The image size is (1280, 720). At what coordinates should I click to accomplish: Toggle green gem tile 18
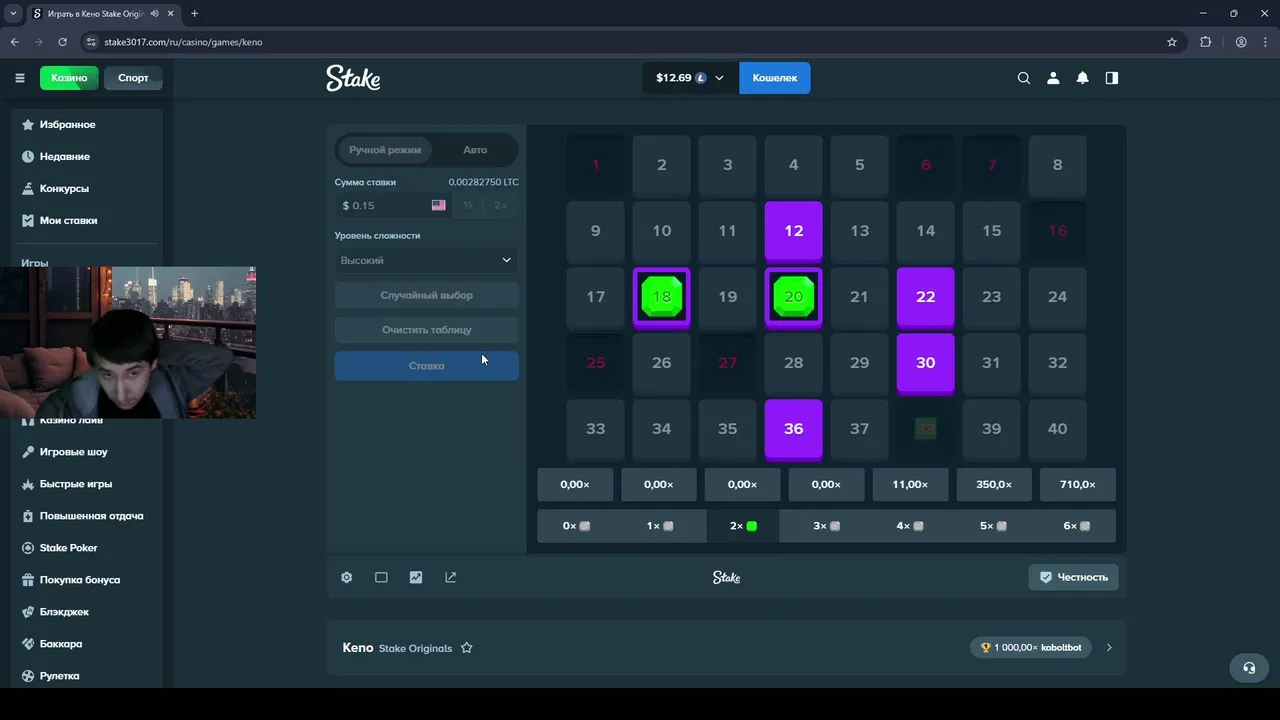662,297
